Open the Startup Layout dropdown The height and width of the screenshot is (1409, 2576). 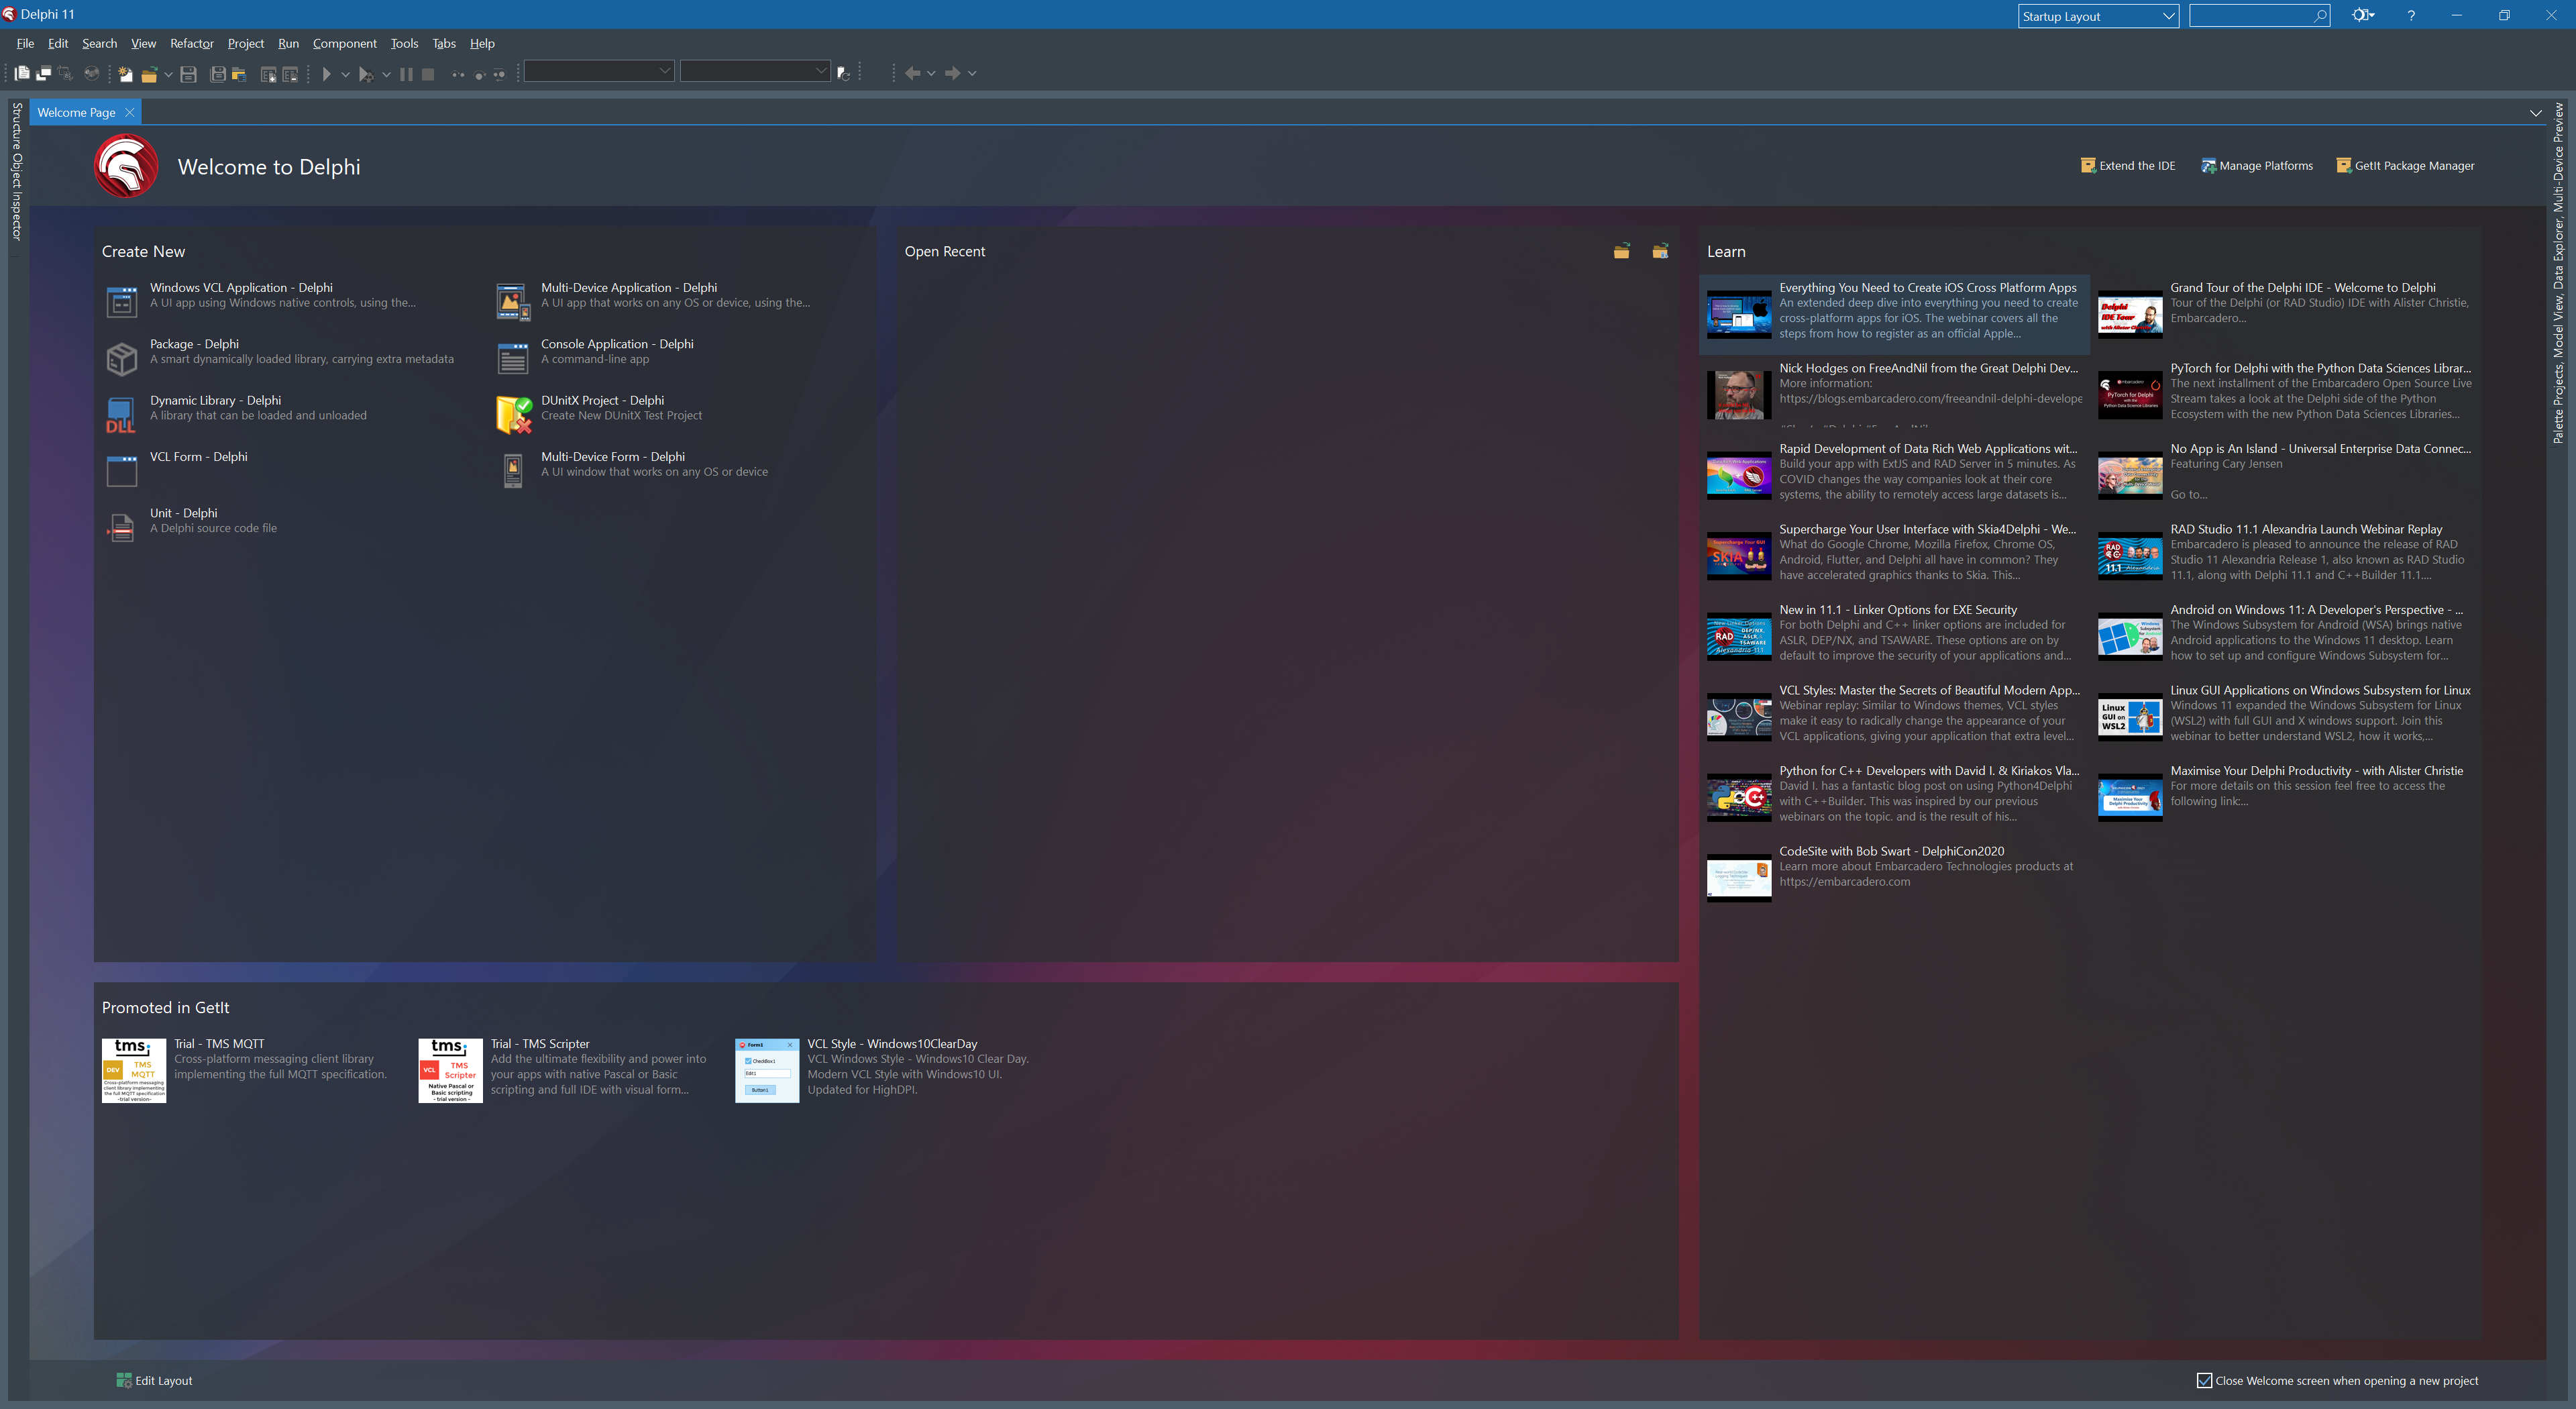coord(2098,16)
